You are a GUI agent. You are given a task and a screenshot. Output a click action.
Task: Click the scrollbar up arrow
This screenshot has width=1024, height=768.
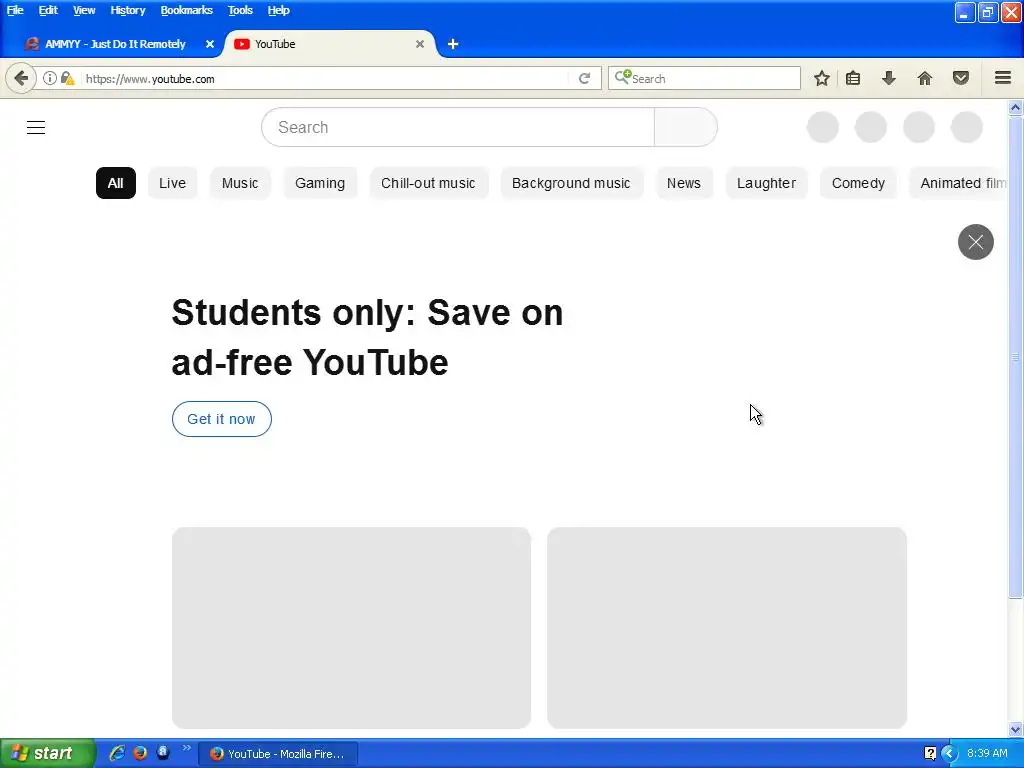[x=1015, y=107]
